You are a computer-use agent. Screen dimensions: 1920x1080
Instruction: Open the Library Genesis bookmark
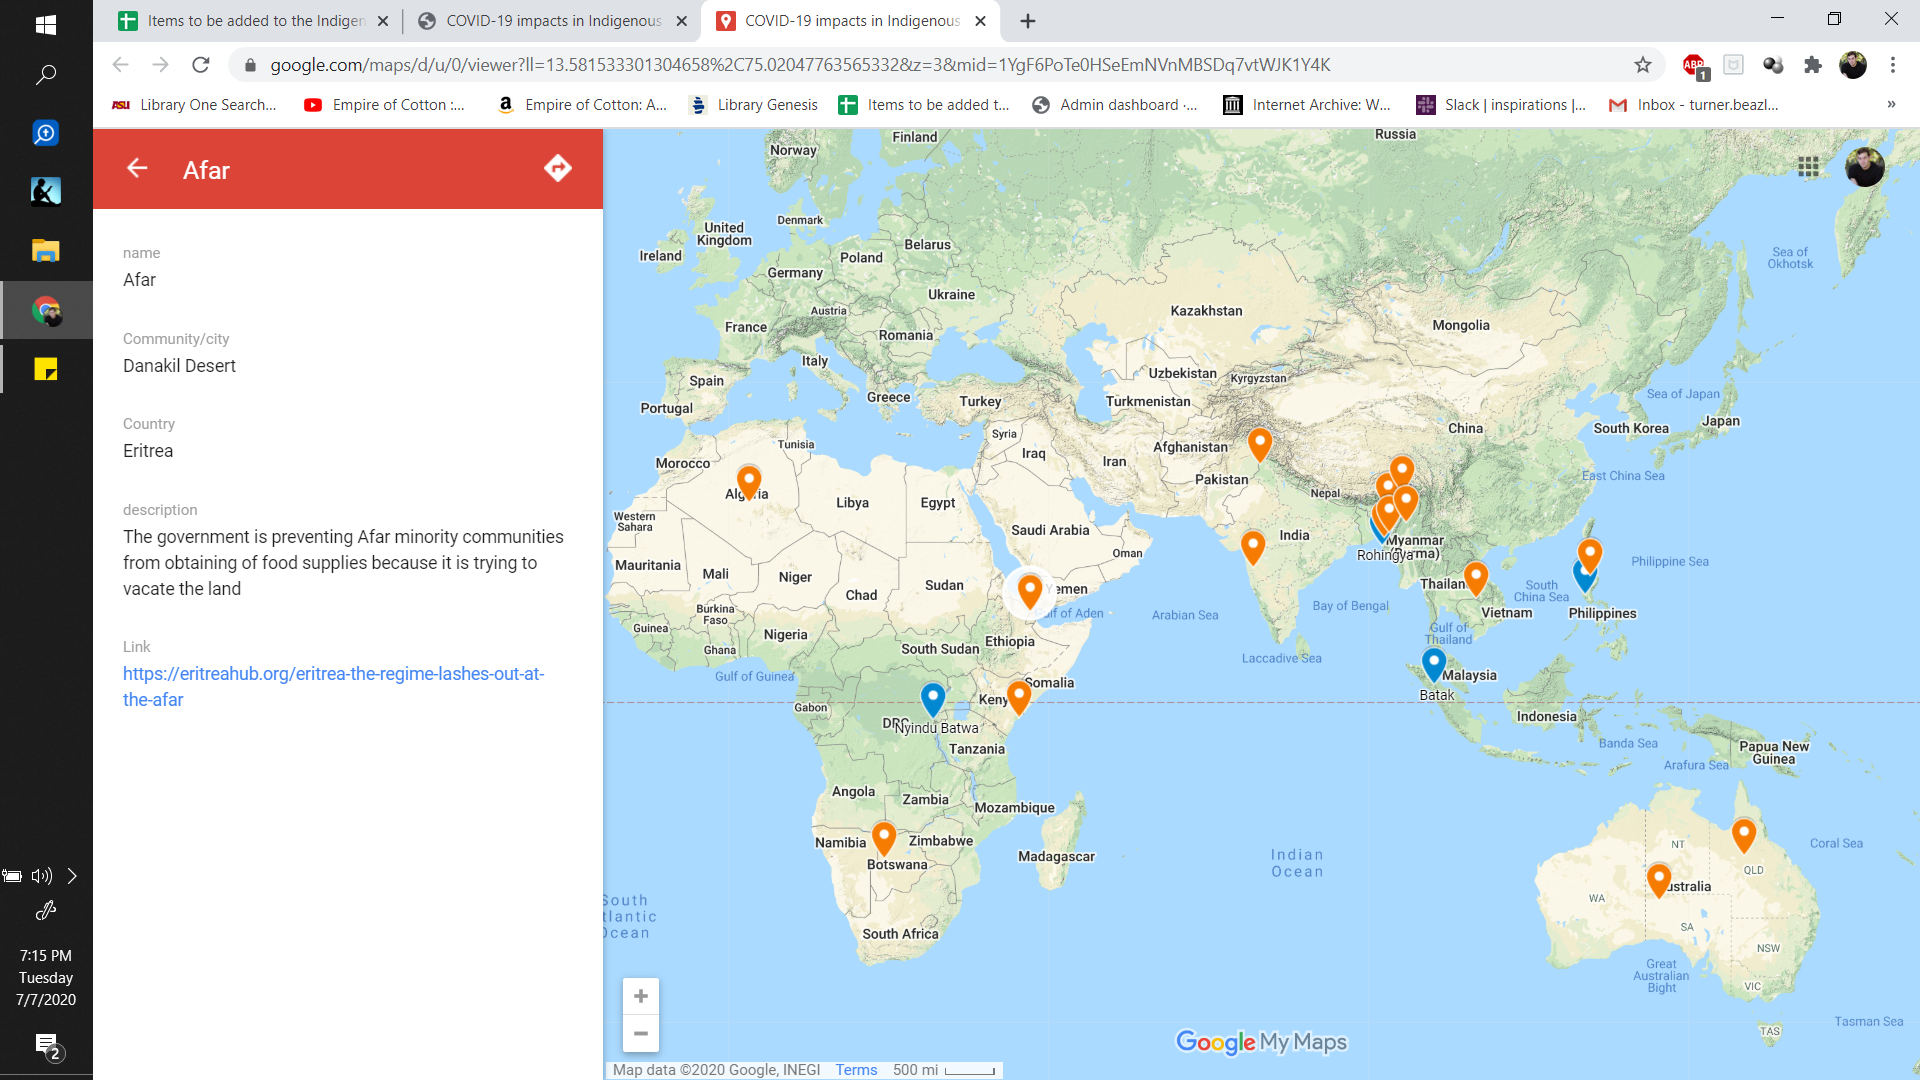[754, 104]
